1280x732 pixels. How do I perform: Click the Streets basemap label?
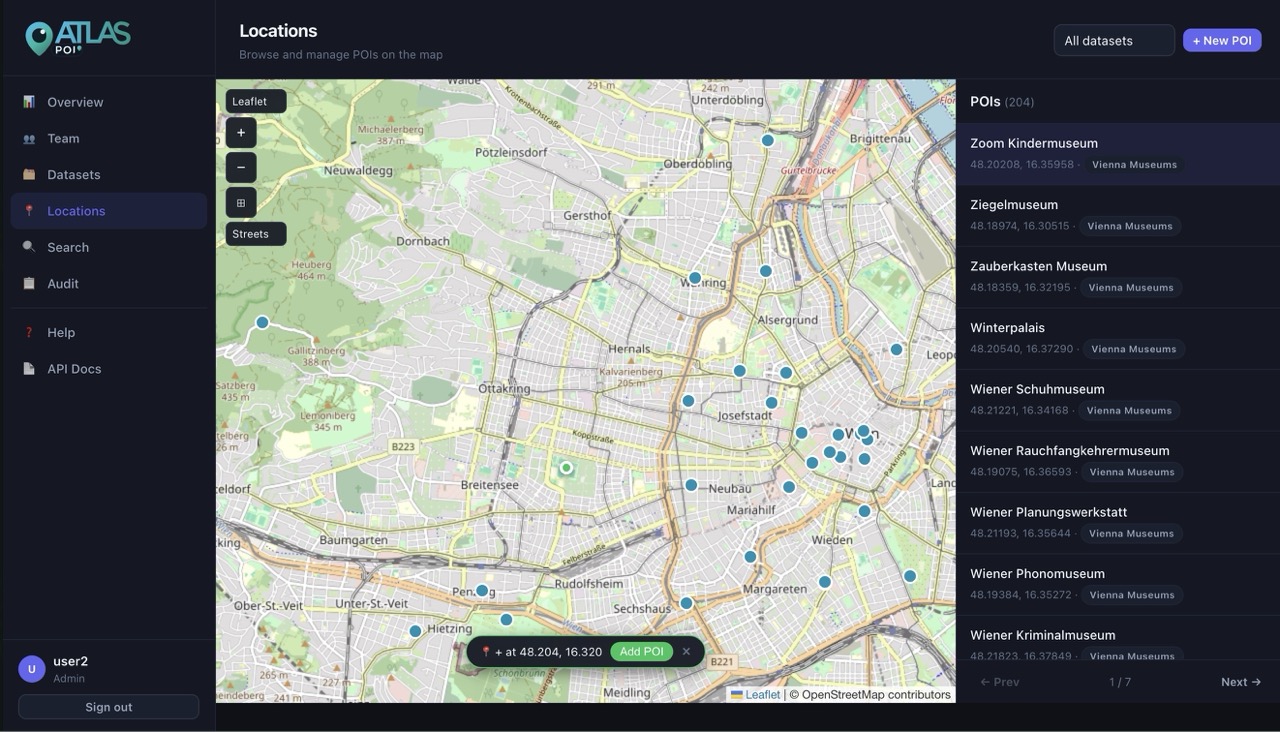pyautogui.click(x=256, y=234)
